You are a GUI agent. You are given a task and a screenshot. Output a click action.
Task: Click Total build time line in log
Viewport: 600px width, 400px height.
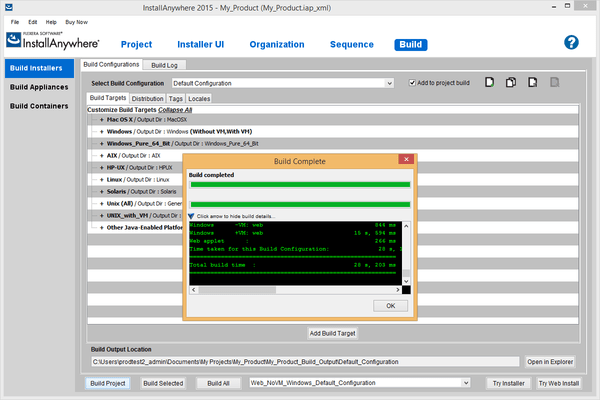(293, 265)
